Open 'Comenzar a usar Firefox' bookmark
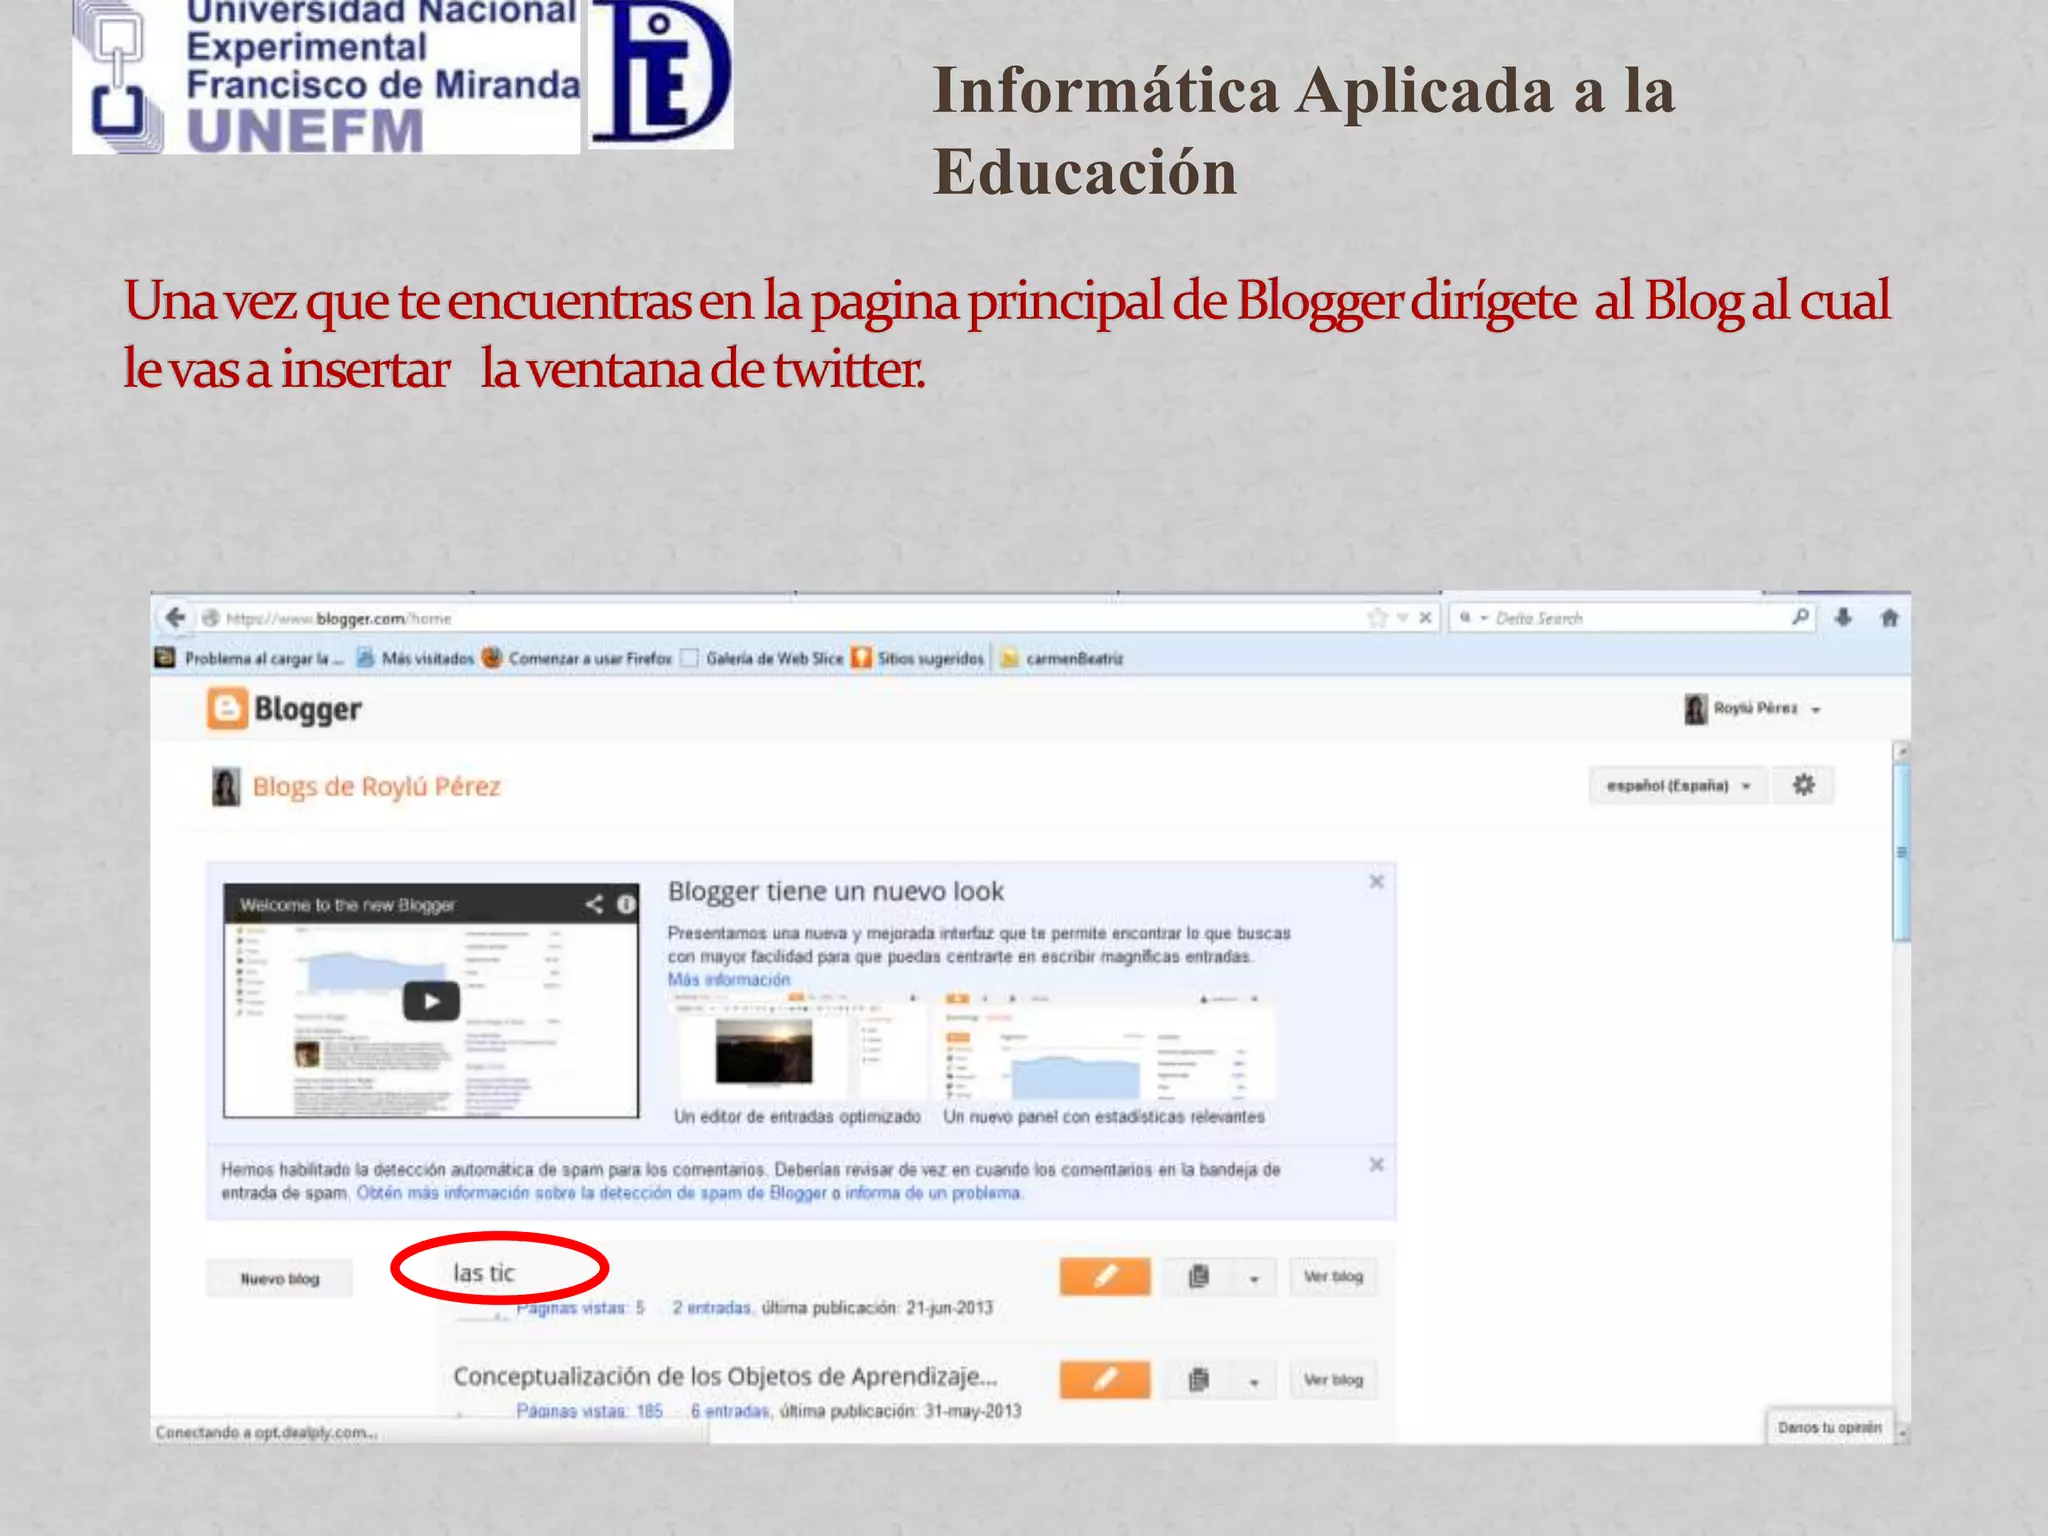Image resolution: width=2048 pixels, height=1536 pixels. [577, 658]
